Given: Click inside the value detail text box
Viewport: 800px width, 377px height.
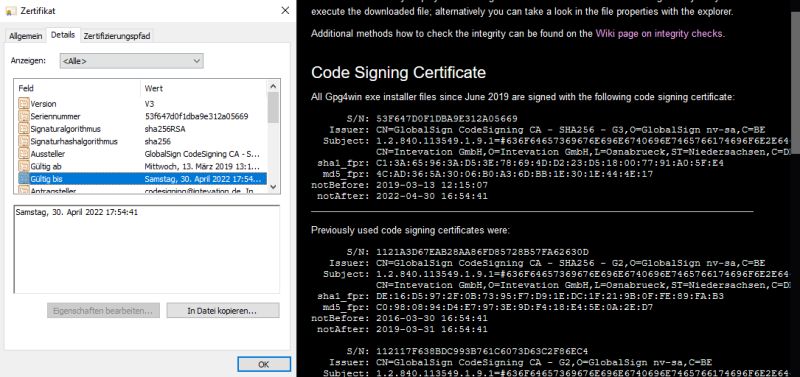Looking at the screenshot, I should point(146,249).
